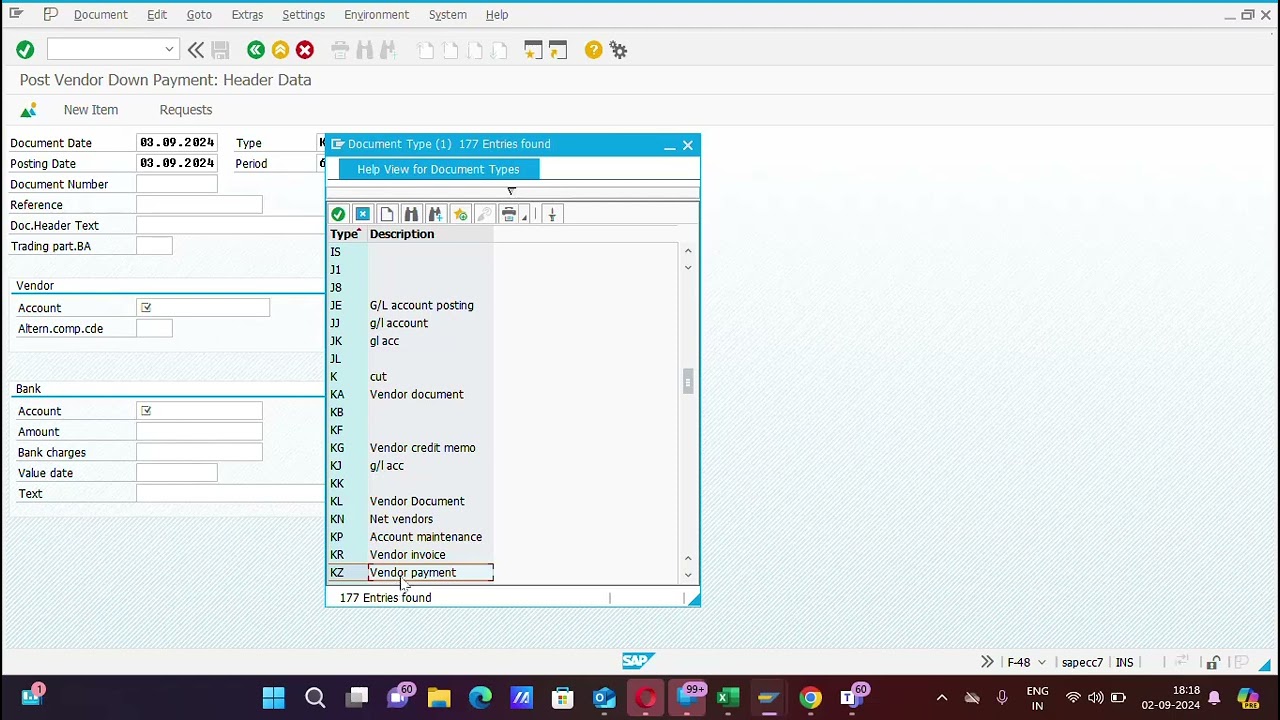This screenshot has height=720, width=1280.
Task: Click the Requests button
Action: click(x=185, y=110)
